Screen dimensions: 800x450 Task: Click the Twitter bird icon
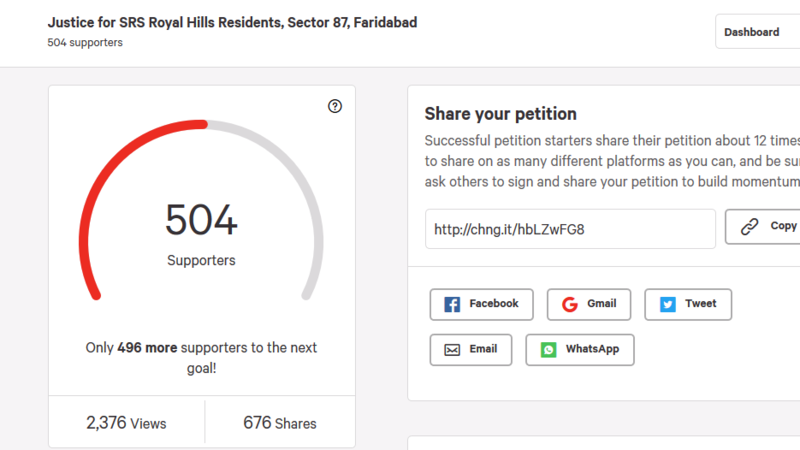point(668,304)
